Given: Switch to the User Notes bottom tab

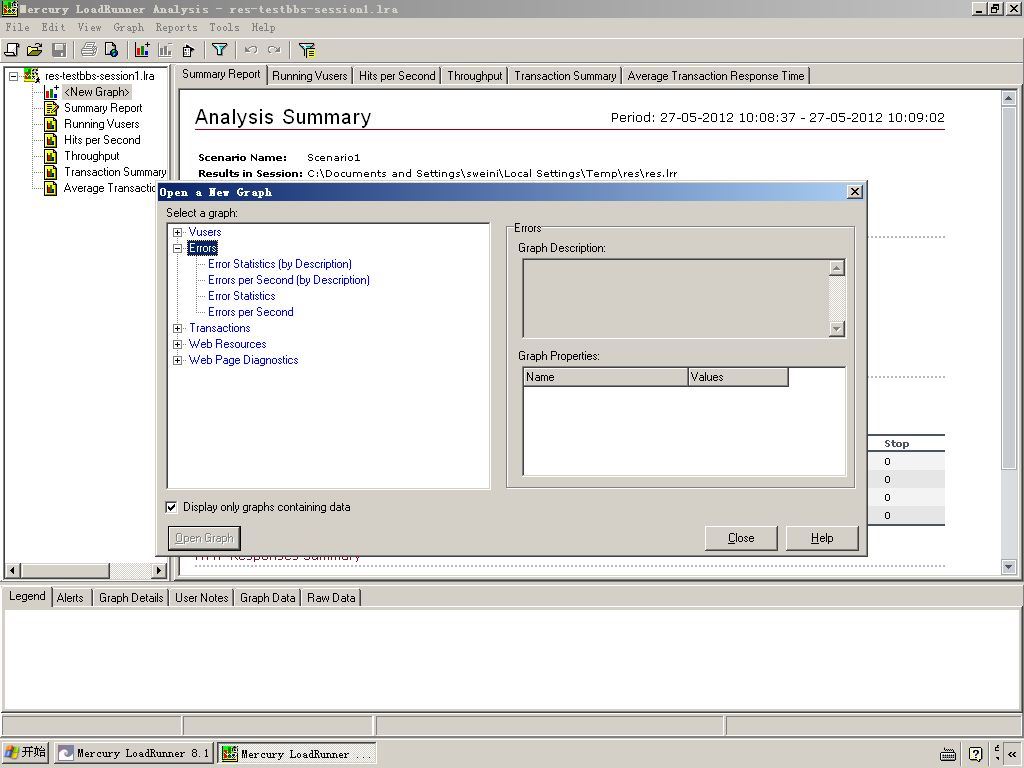Looking at the screenshot, I should [201, 598].
